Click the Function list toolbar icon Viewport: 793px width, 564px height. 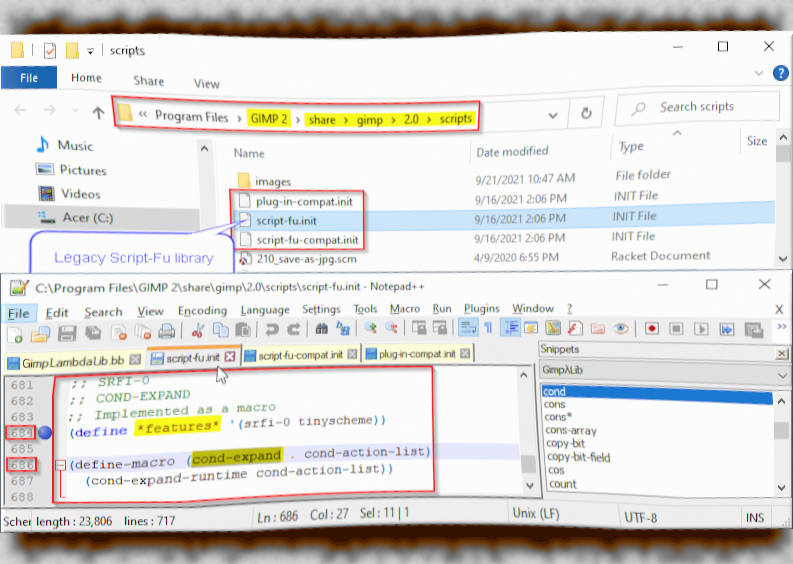tap(574, 328)
